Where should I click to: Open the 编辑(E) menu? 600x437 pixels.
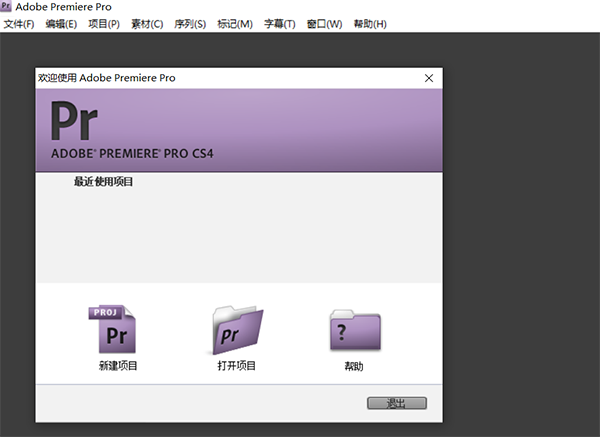(x=61, y=24)
